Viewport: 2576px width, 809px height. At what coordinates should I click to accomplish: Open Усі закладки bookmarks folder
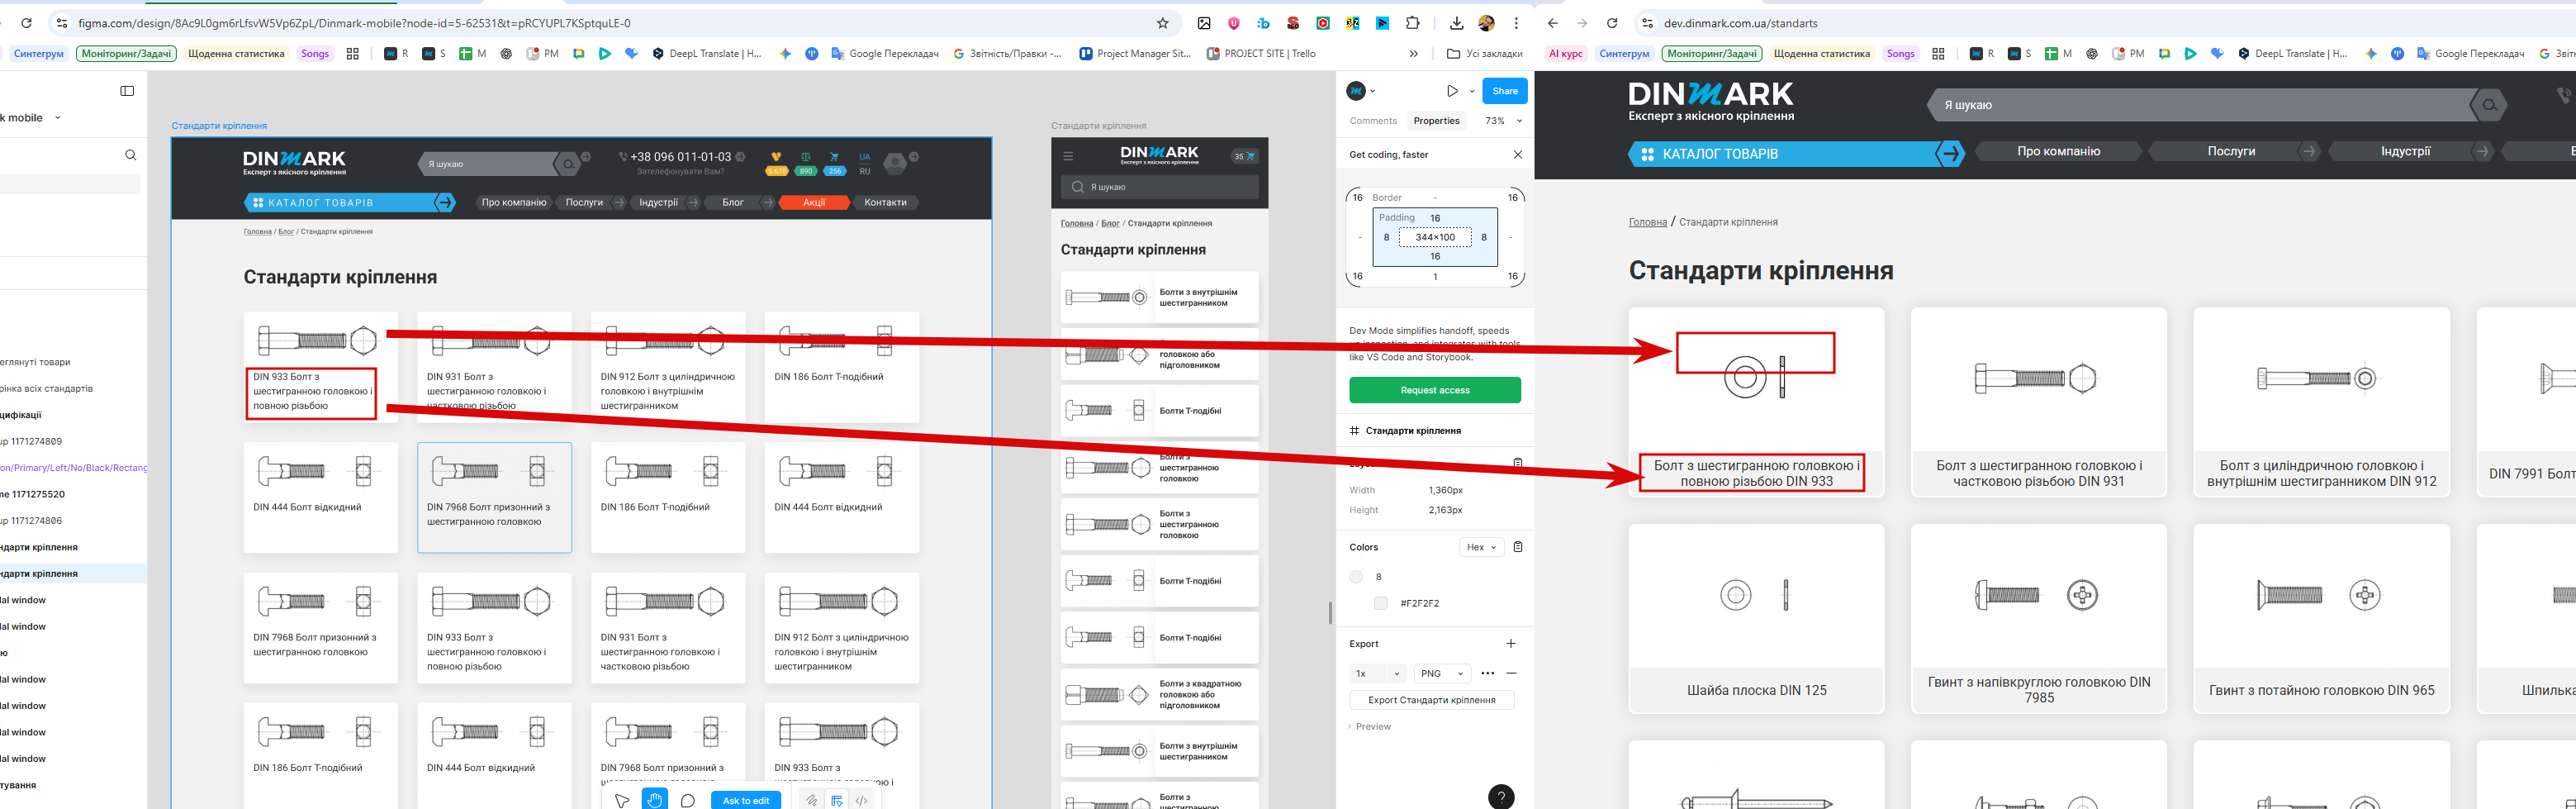[1485, 54]
